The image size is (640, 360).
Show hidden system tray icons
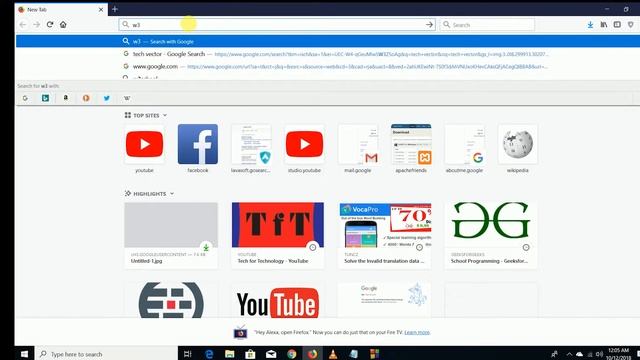(x=569, y=354)
